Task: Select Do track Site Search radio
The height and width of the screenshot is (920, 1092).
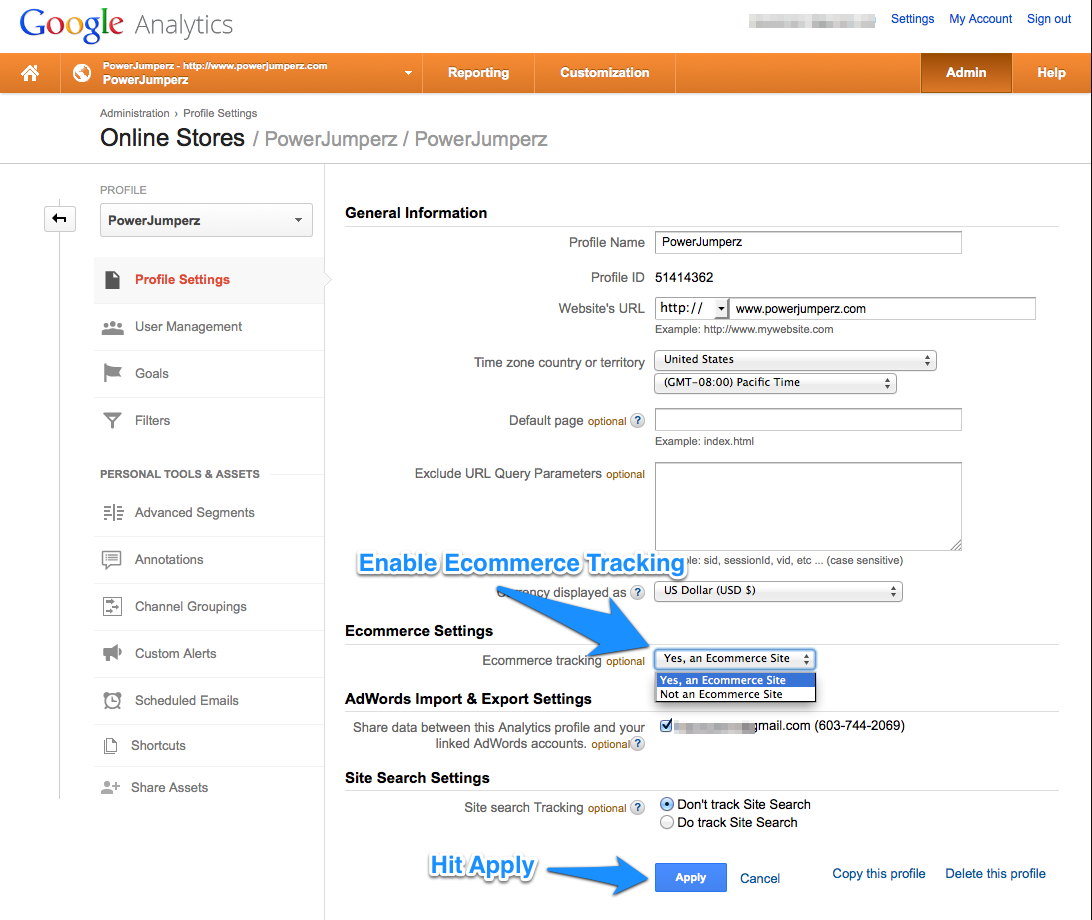Action: [x=666, y=822]
